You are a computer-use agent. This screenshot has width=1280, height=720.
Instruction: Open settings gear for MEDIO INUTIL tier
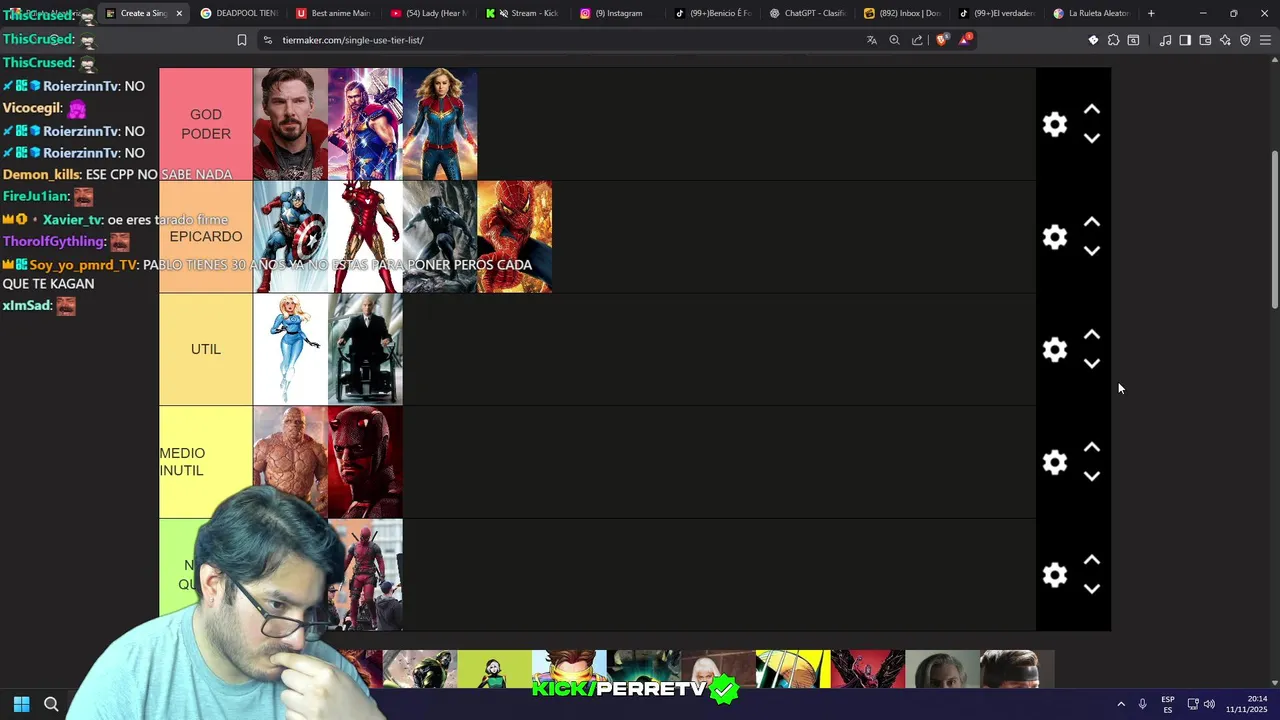pyautogui.click(x=1055, y=462)
